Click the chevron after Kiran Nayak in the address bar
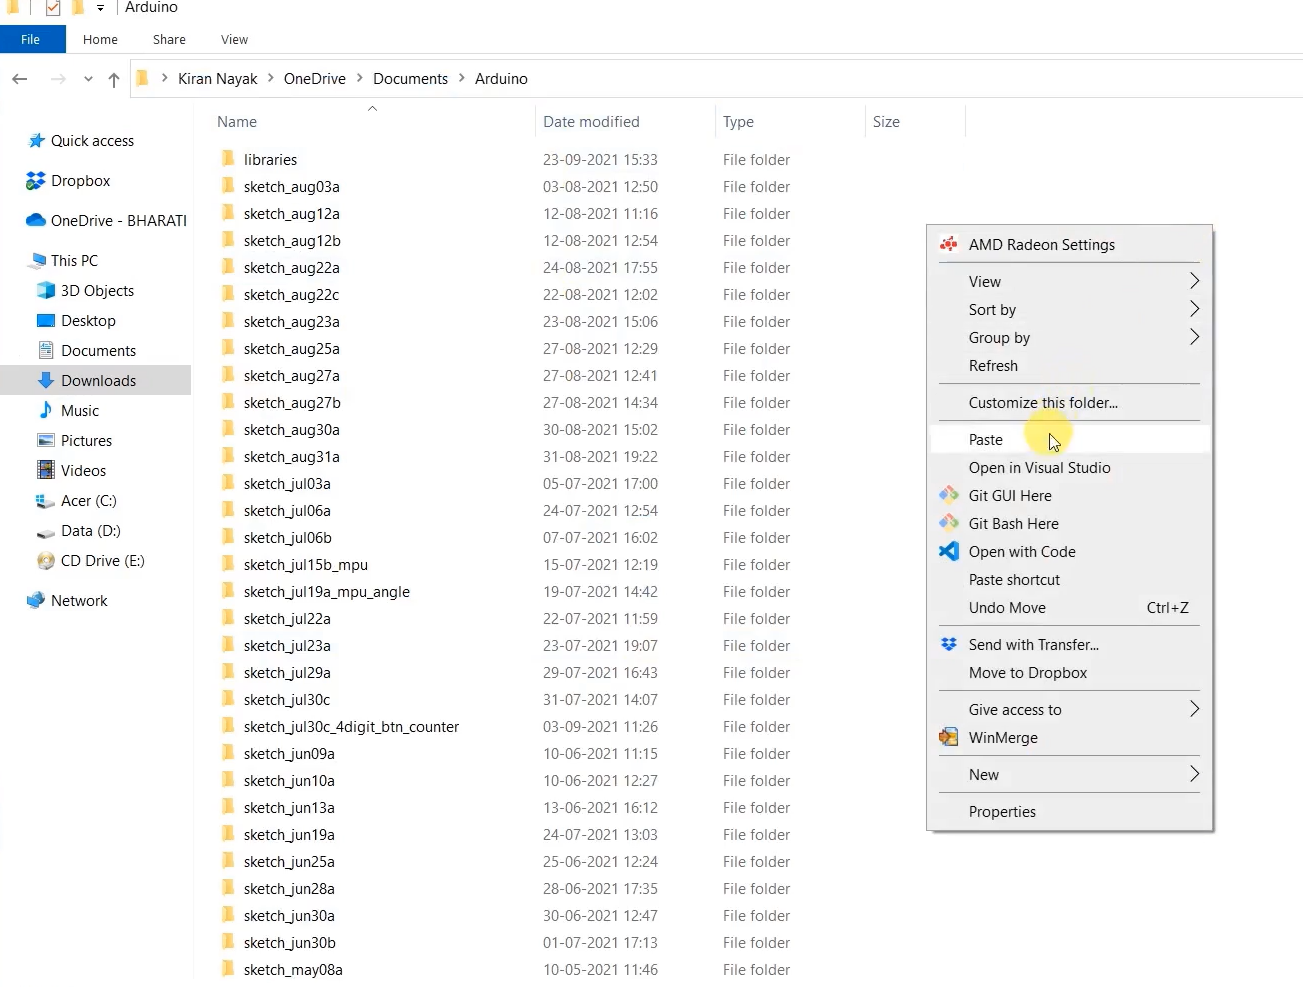 tap(271, 78)
